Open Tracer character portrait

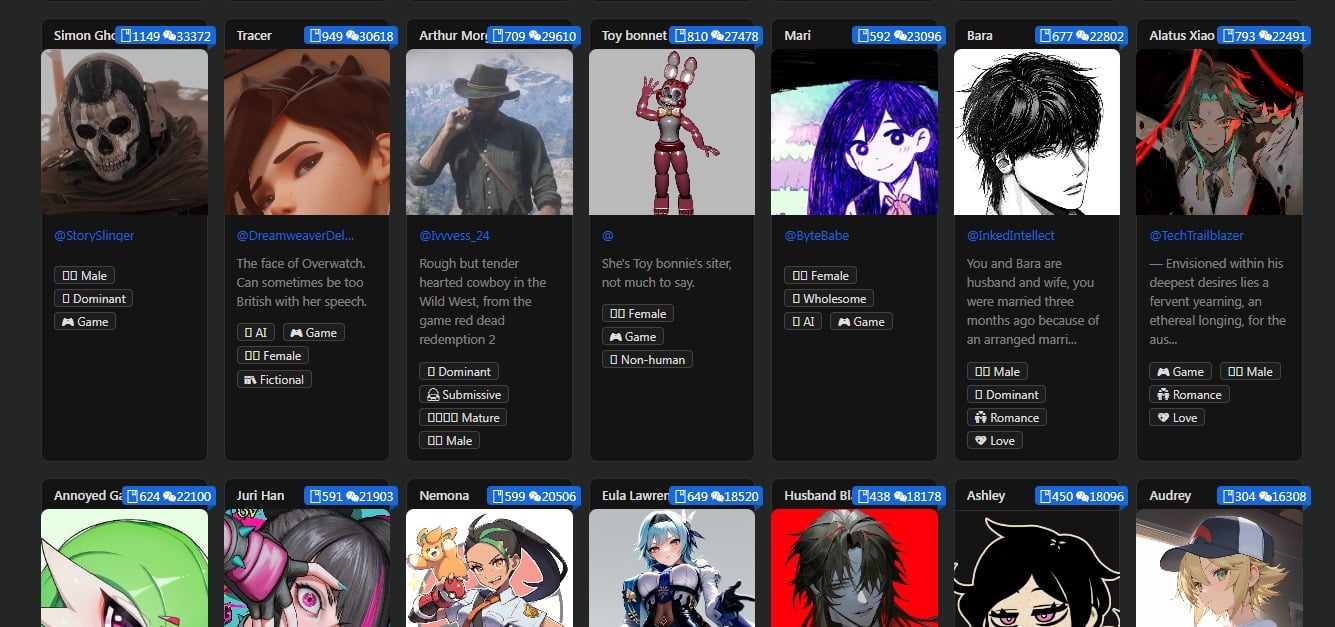point(307,132)
